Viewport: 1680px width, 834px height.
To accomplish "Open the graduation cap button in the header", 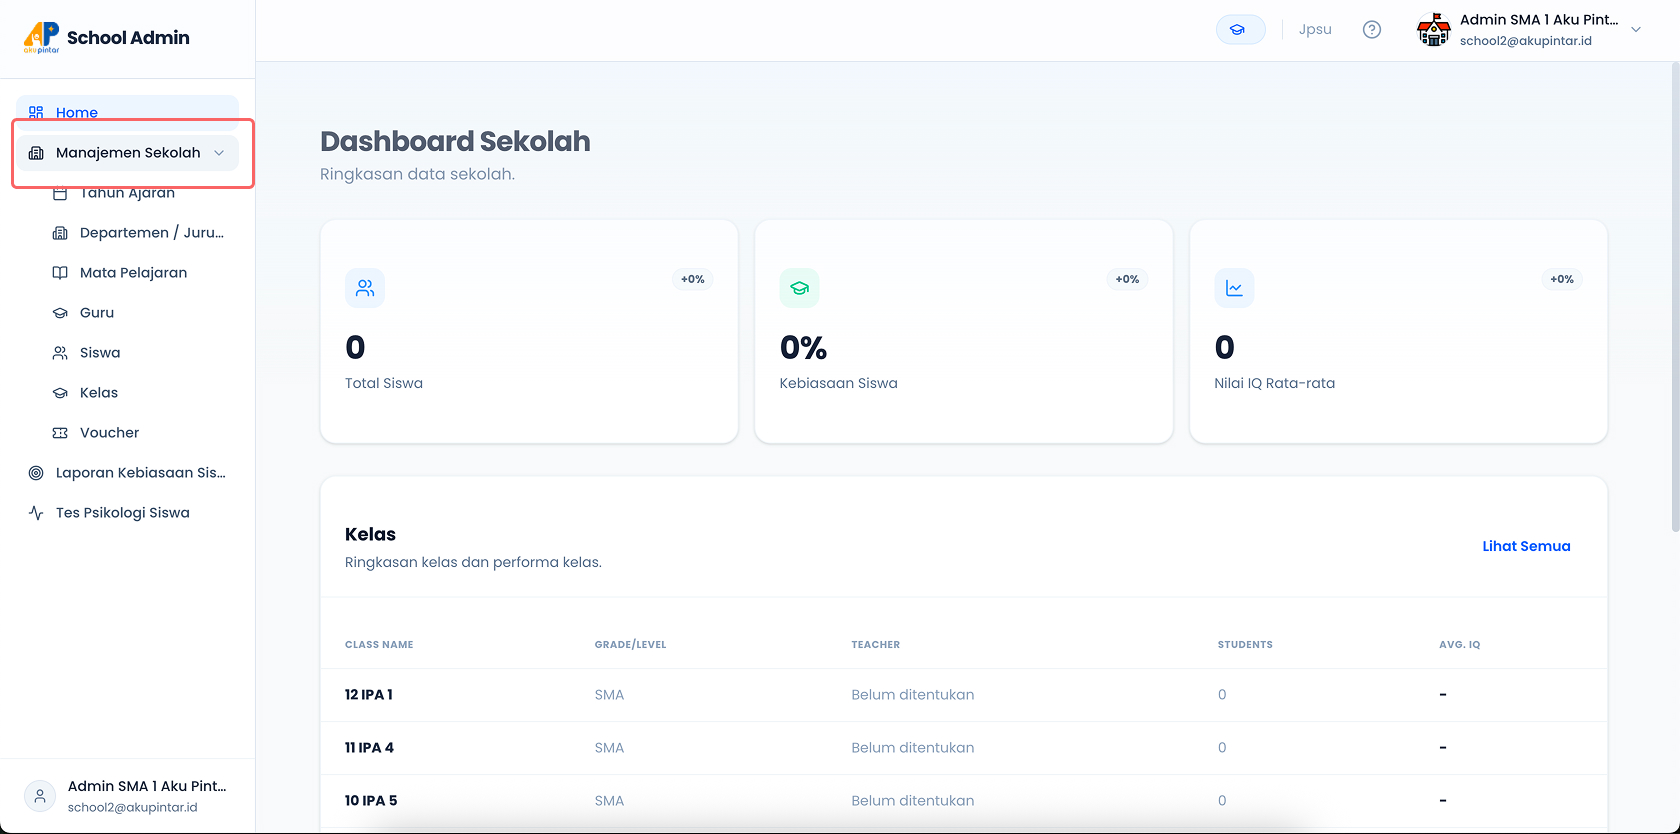I will pos(1240,30).
